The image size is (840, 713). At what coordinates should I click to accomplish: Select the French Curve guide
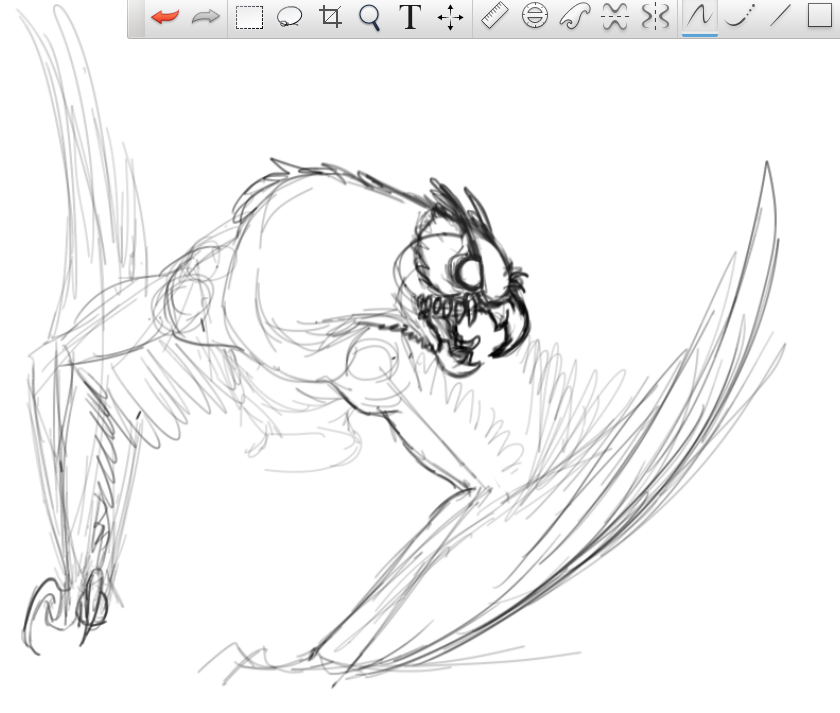coord(575,16)
